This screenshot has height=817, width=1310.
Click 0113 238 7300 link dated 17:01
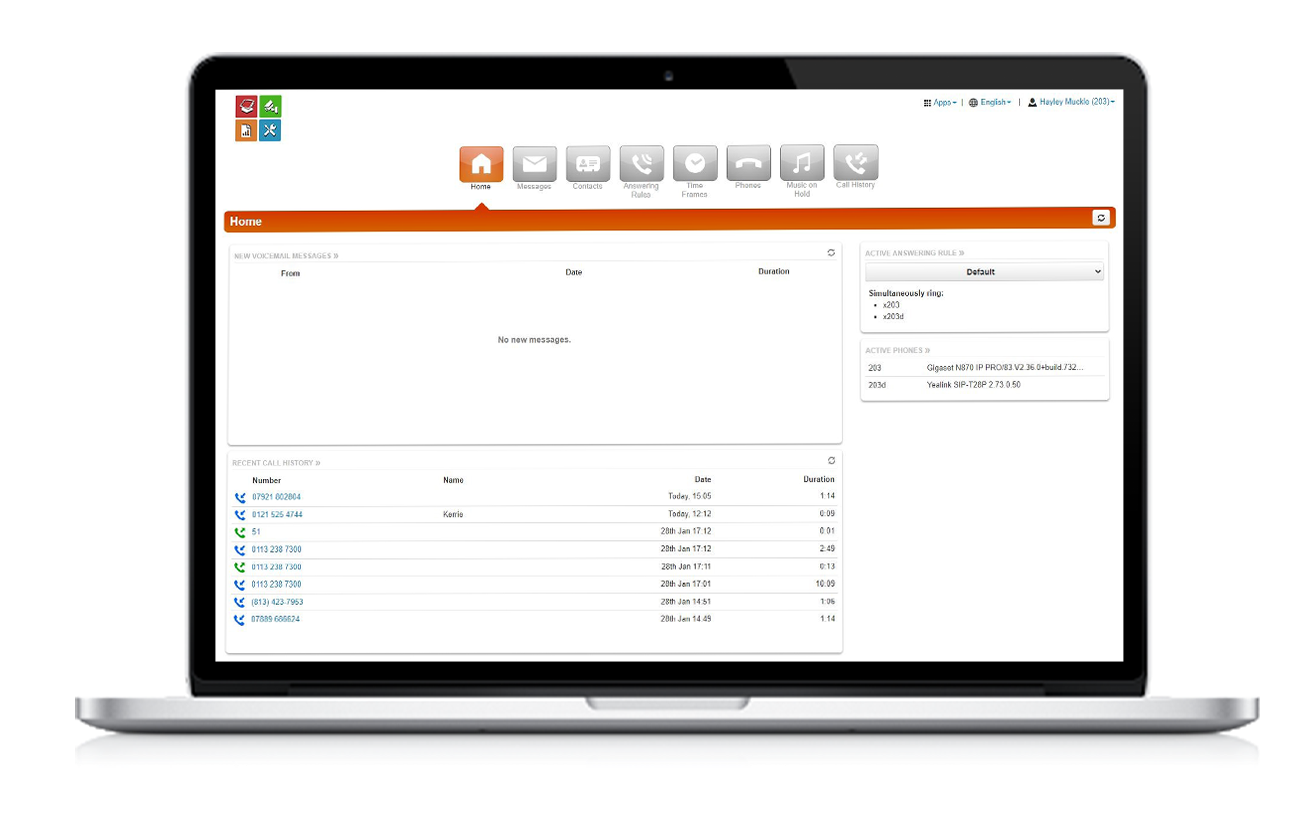point(276,585)
